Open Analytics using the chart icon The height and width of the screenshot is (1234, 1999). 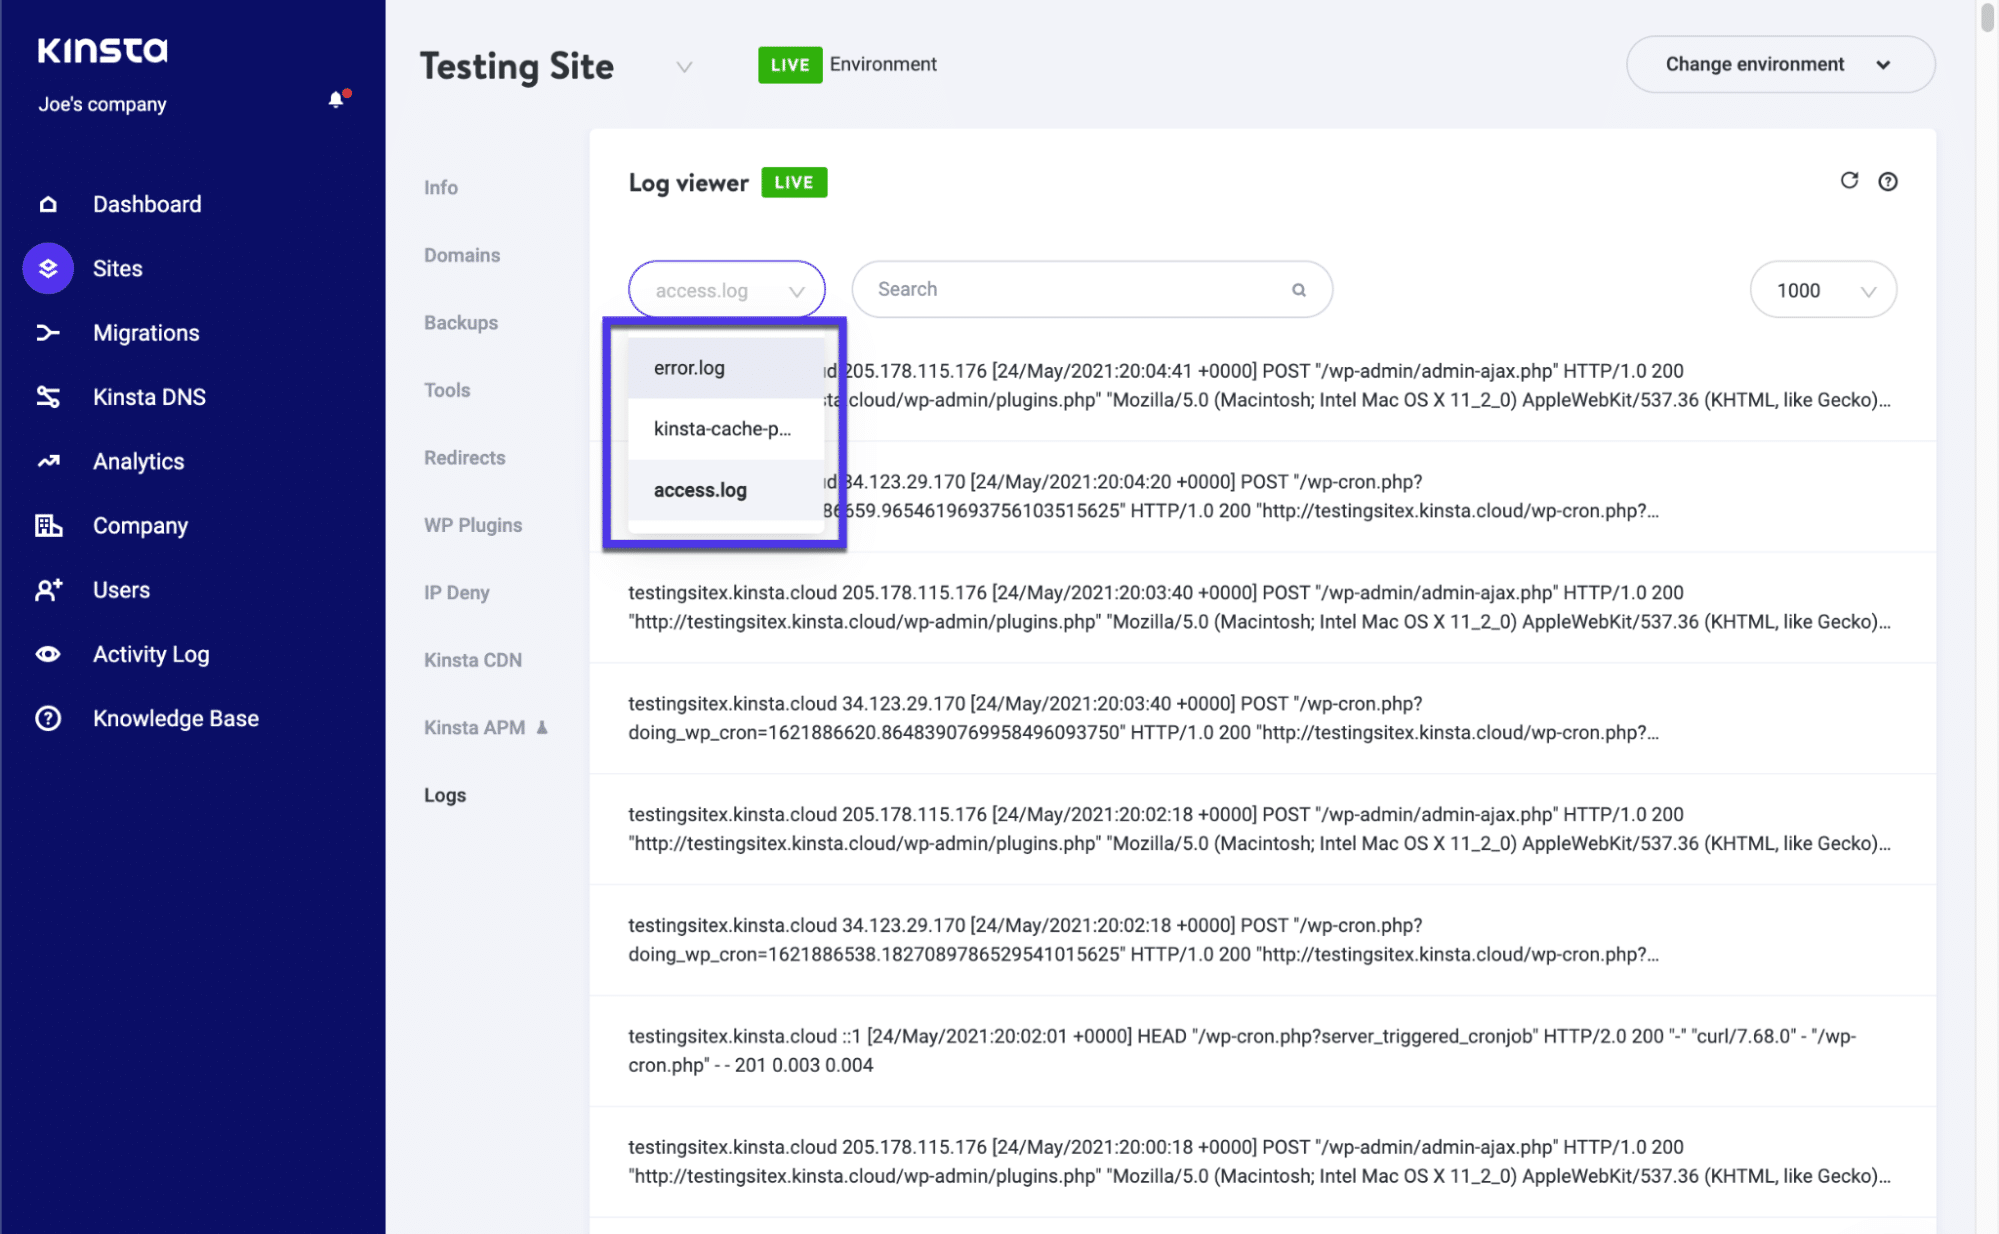pos(47,461)
